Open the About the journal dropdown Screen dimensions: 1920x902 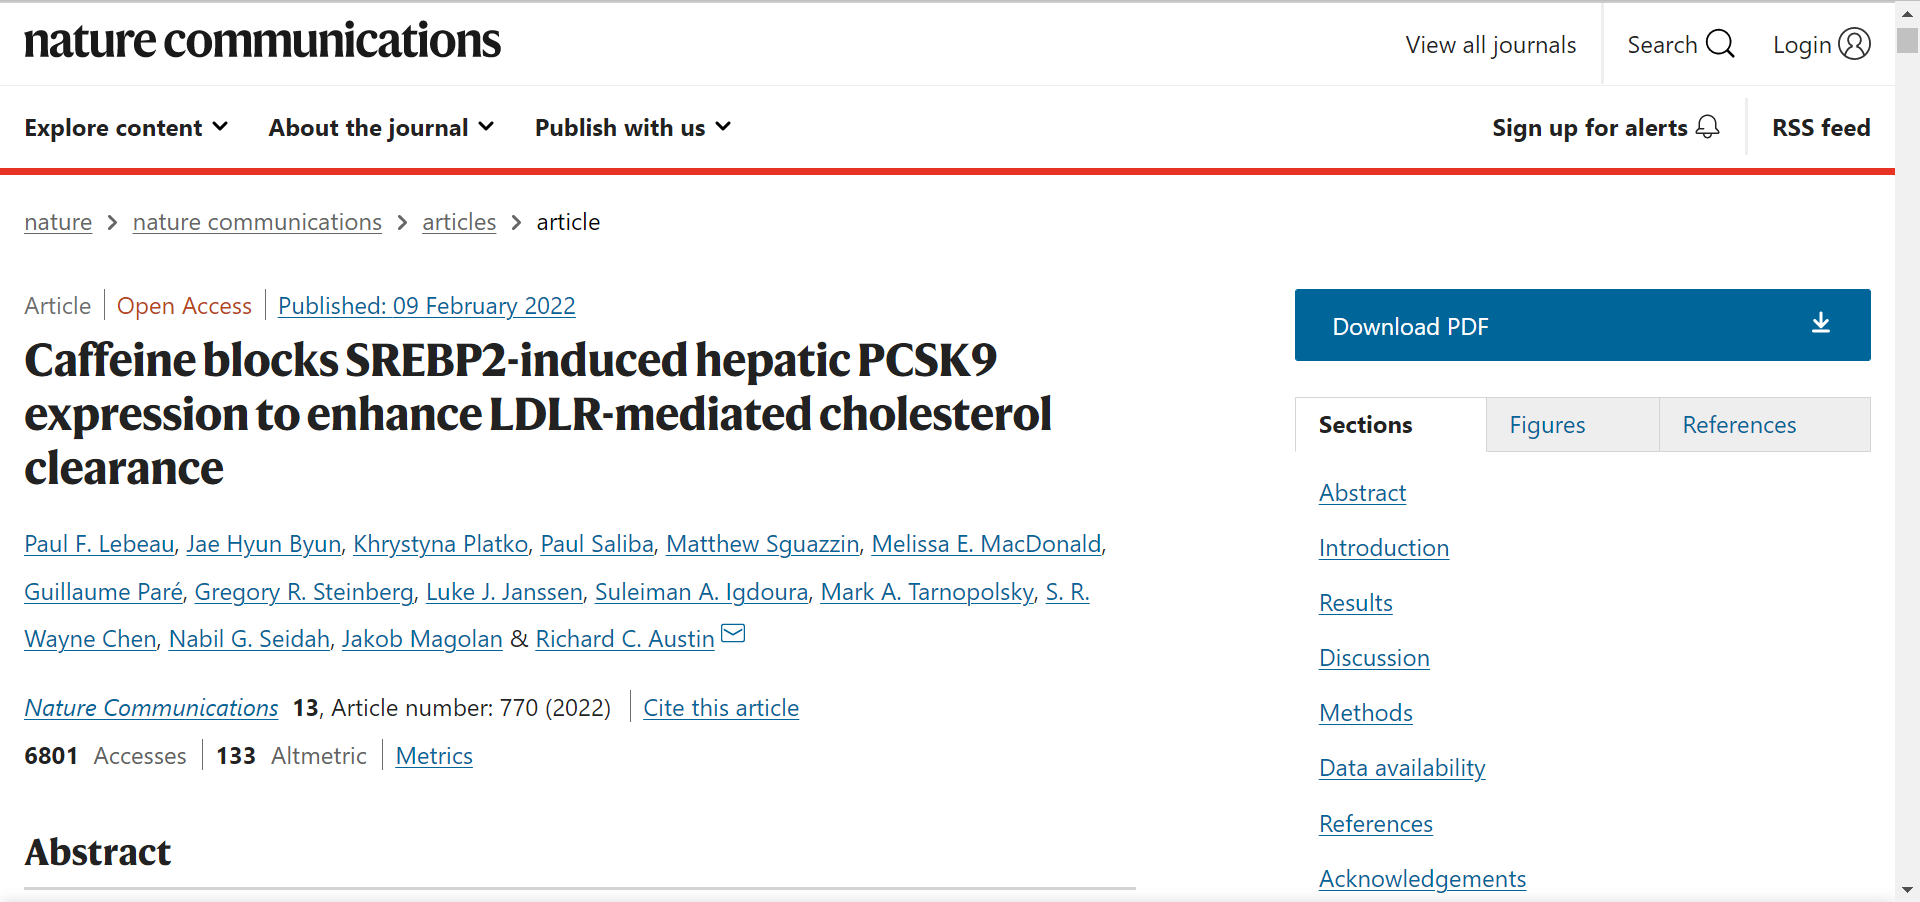(381, 128)
